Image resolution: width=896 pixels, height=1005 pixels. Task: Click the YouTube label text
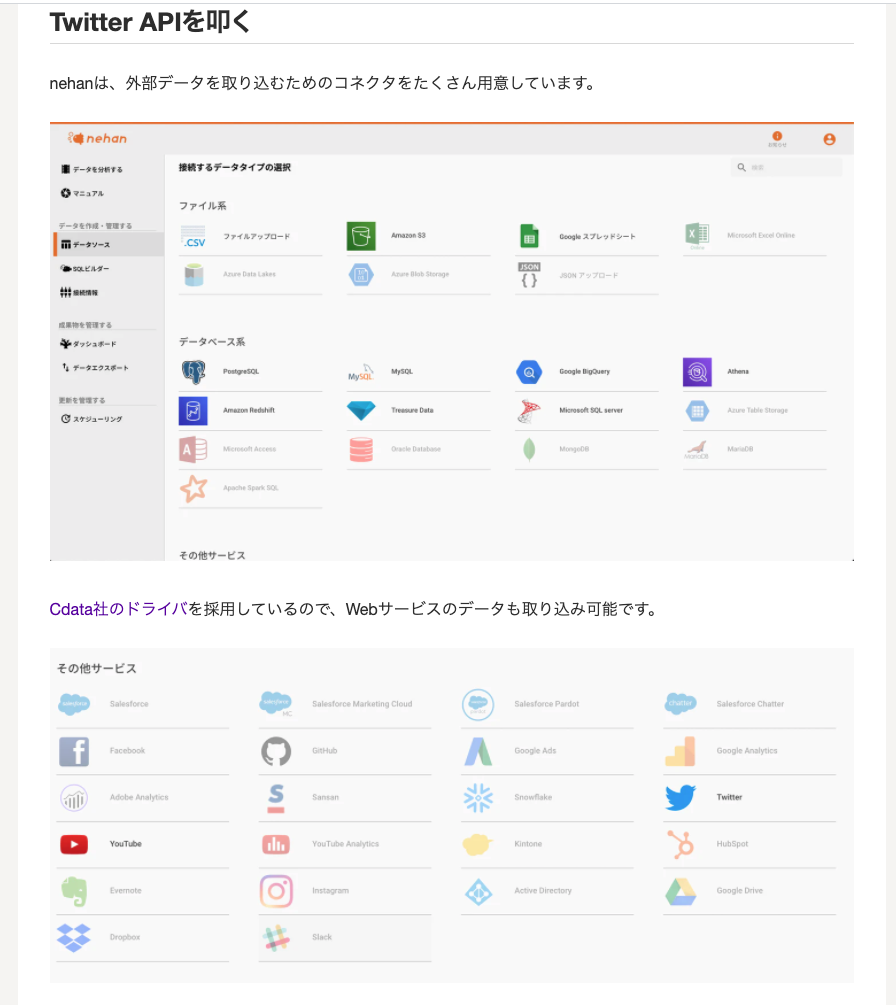[x=126, y=844]
